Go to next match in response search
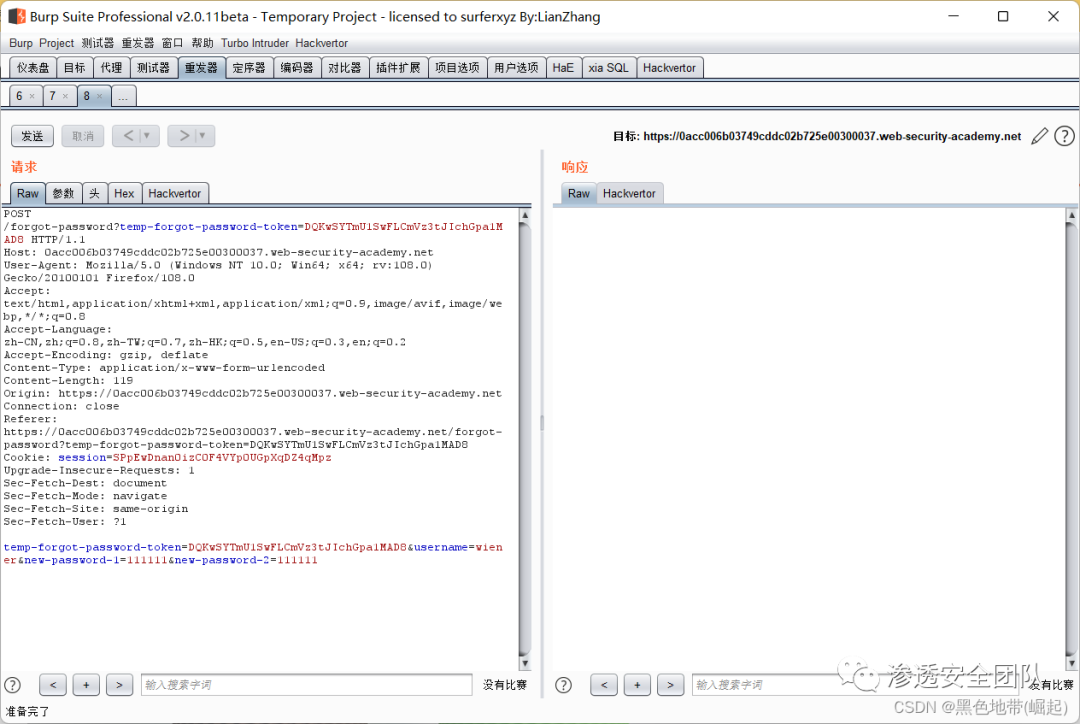Image resolution: width=1080 pixels, height=724 pixels. (670, 685)
